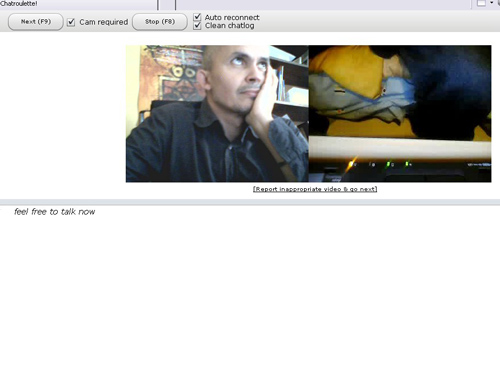Click the Next (F9) button
This screenshot has height=377, width=500.
(x=36, y=22)
